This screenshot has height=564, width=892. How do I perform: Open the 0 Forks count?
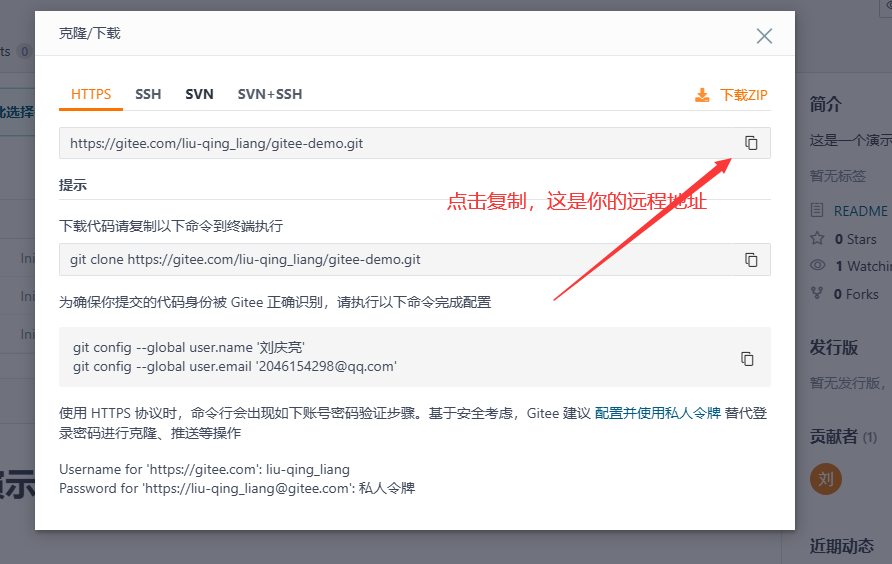click(856, 294)
